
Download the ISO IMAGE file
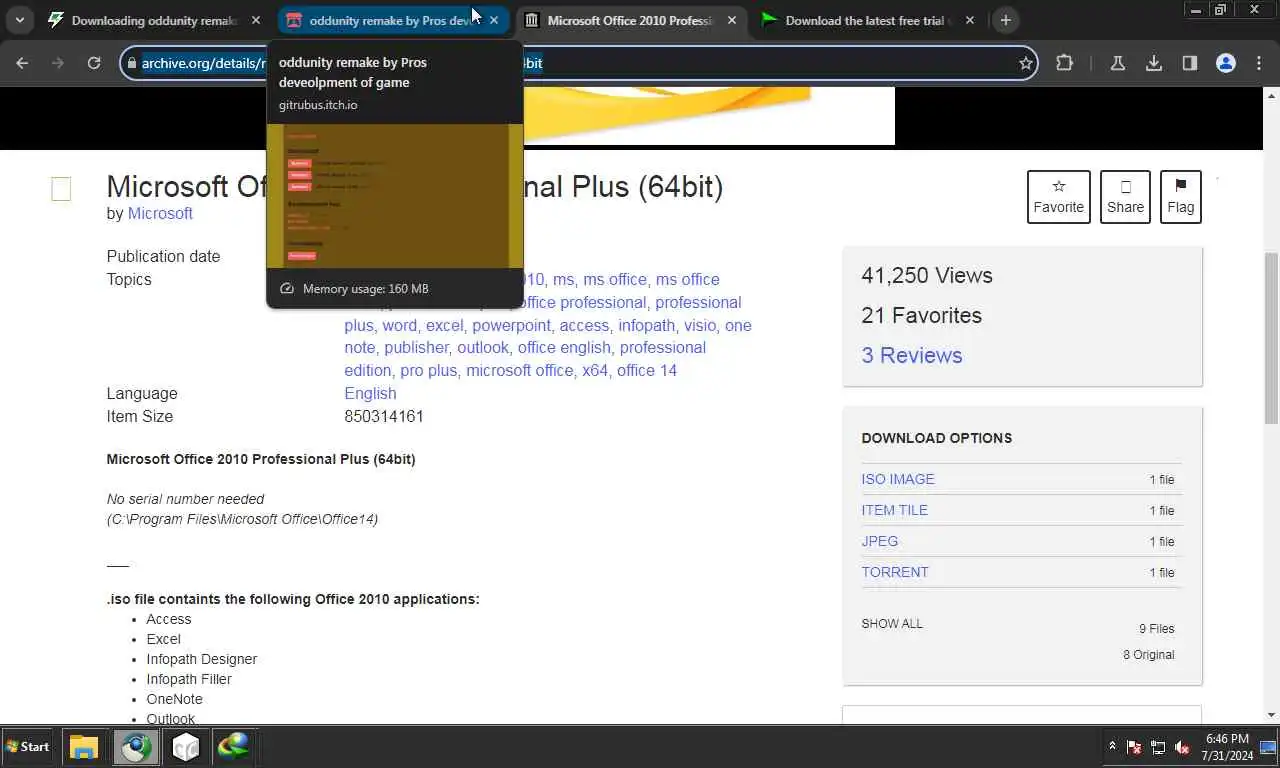pyautogui.click(x=898, y=479)
